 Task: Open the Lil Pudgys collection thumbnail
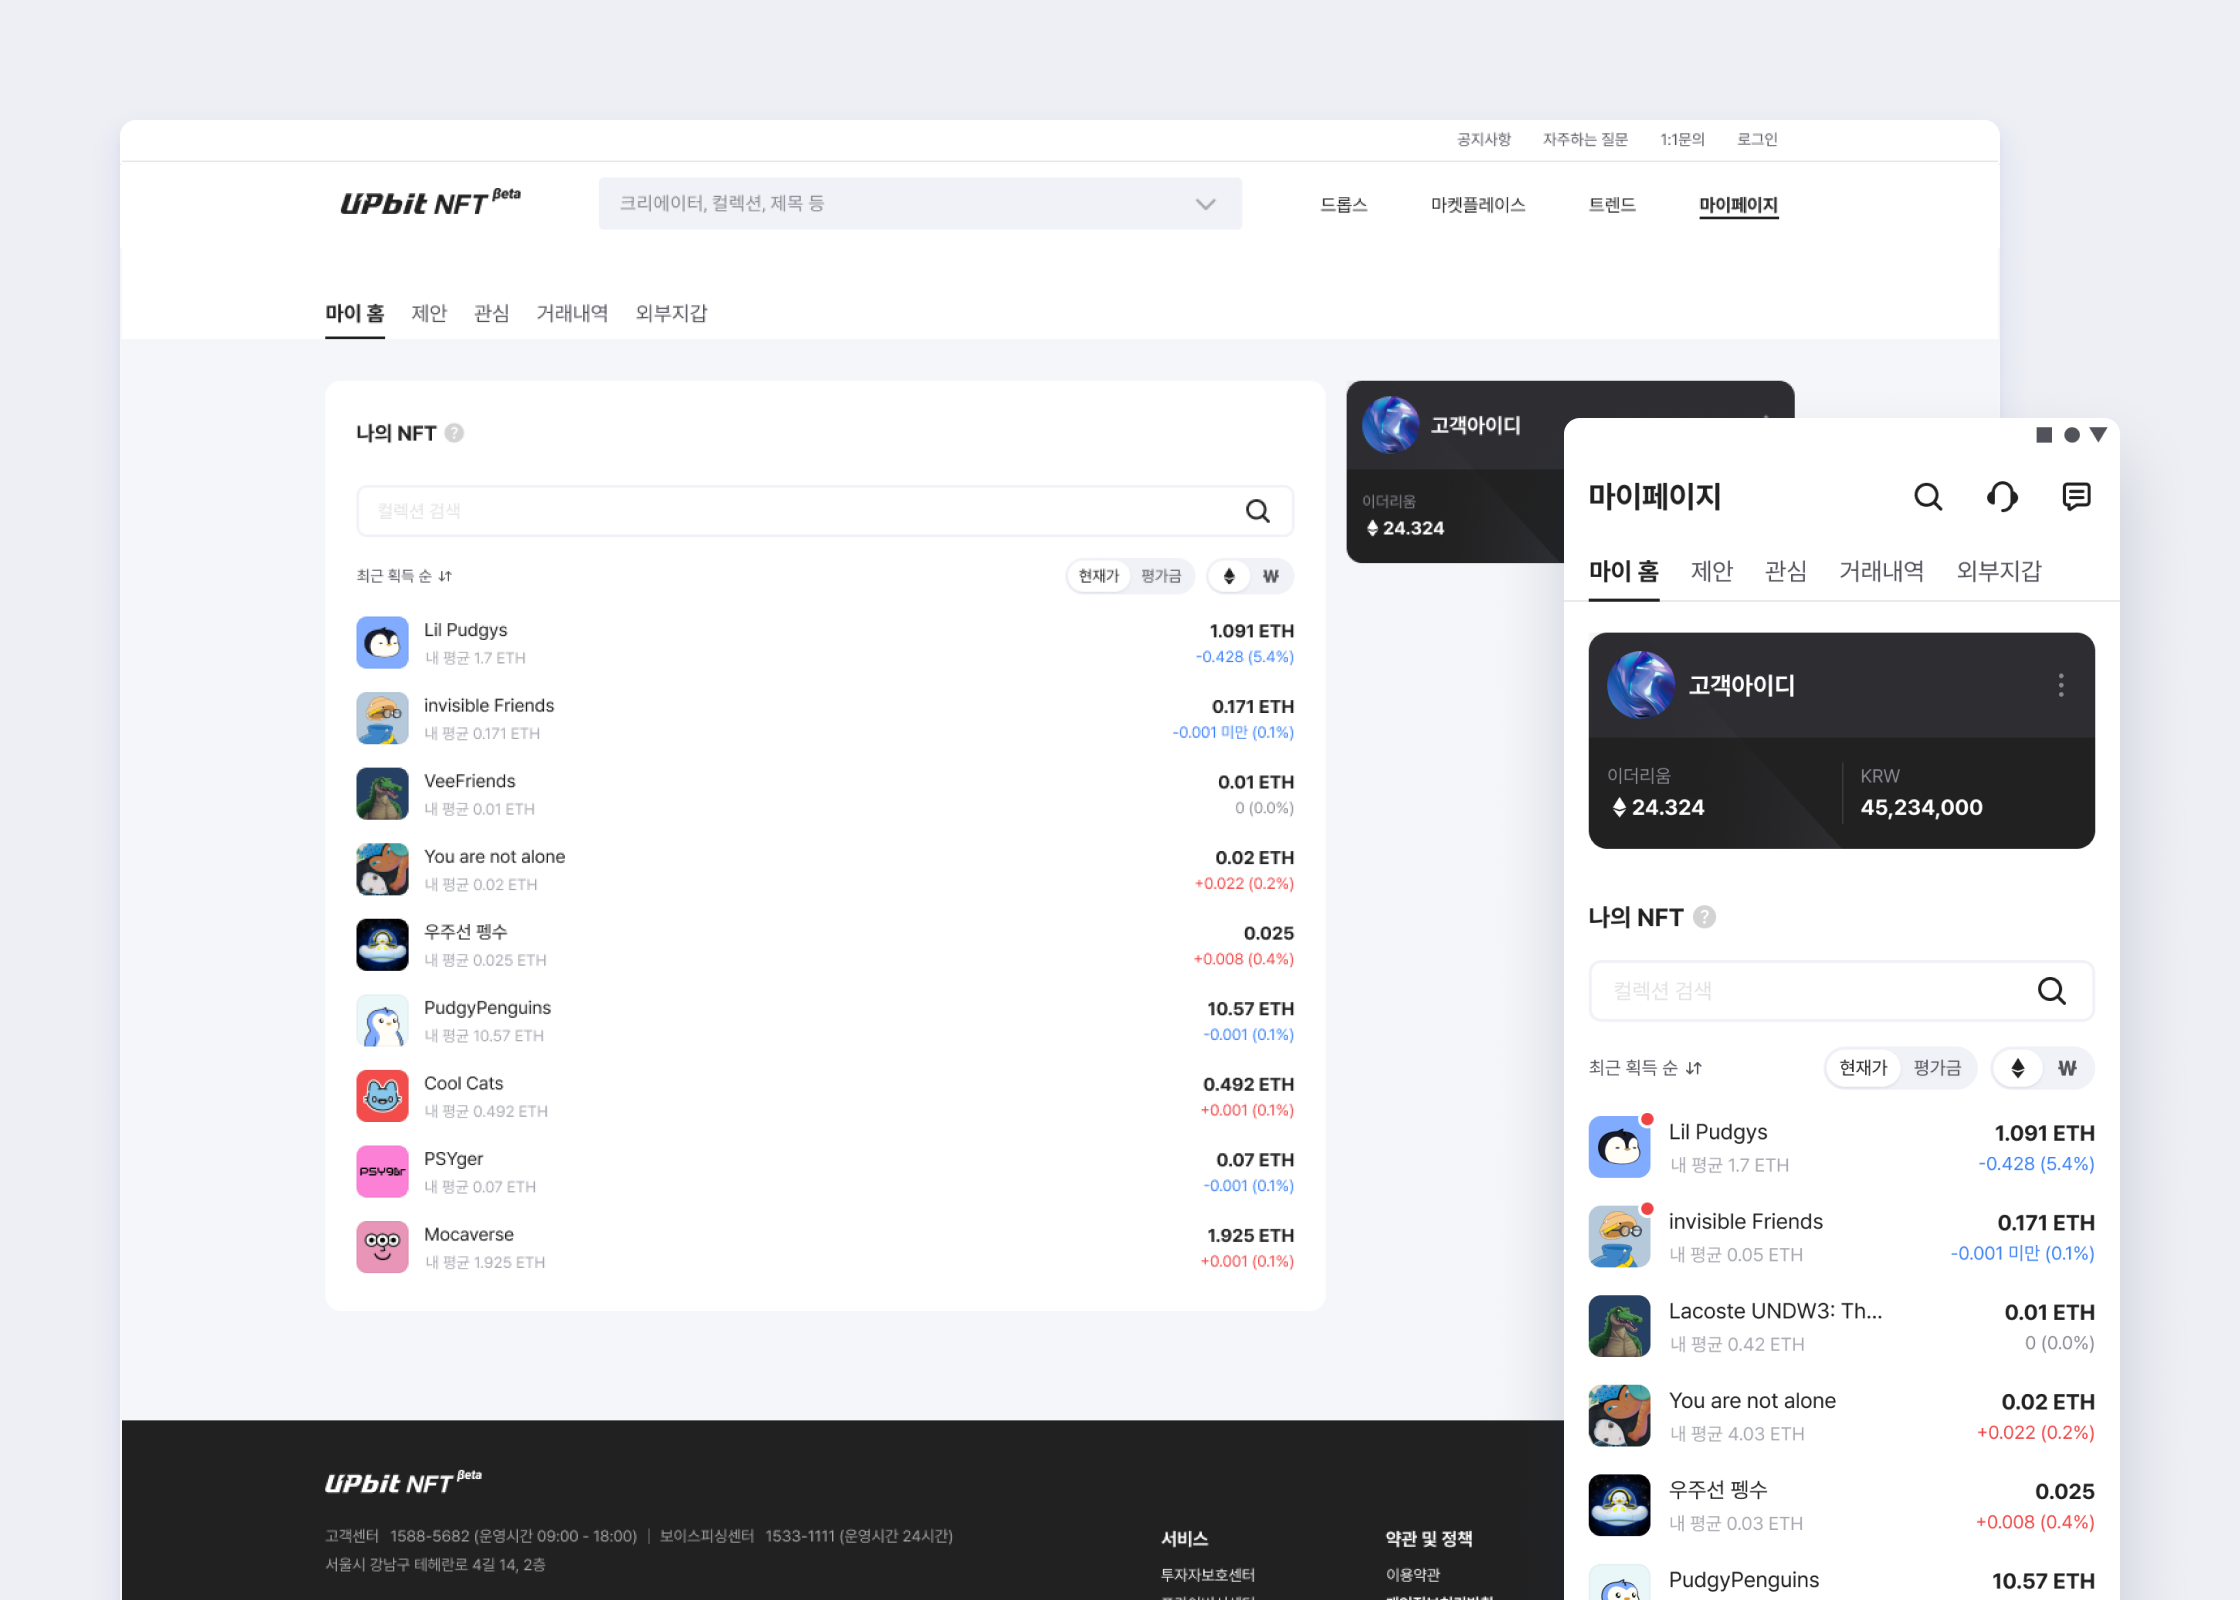(382, 643)
